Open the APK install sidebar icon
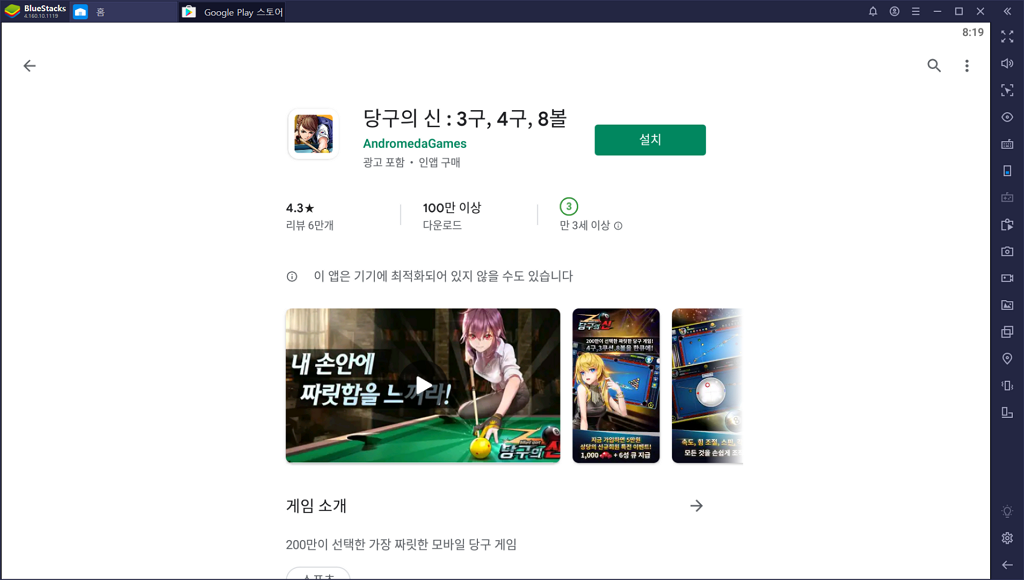Screen dimensions: 1024x580 coord(1007,224)
